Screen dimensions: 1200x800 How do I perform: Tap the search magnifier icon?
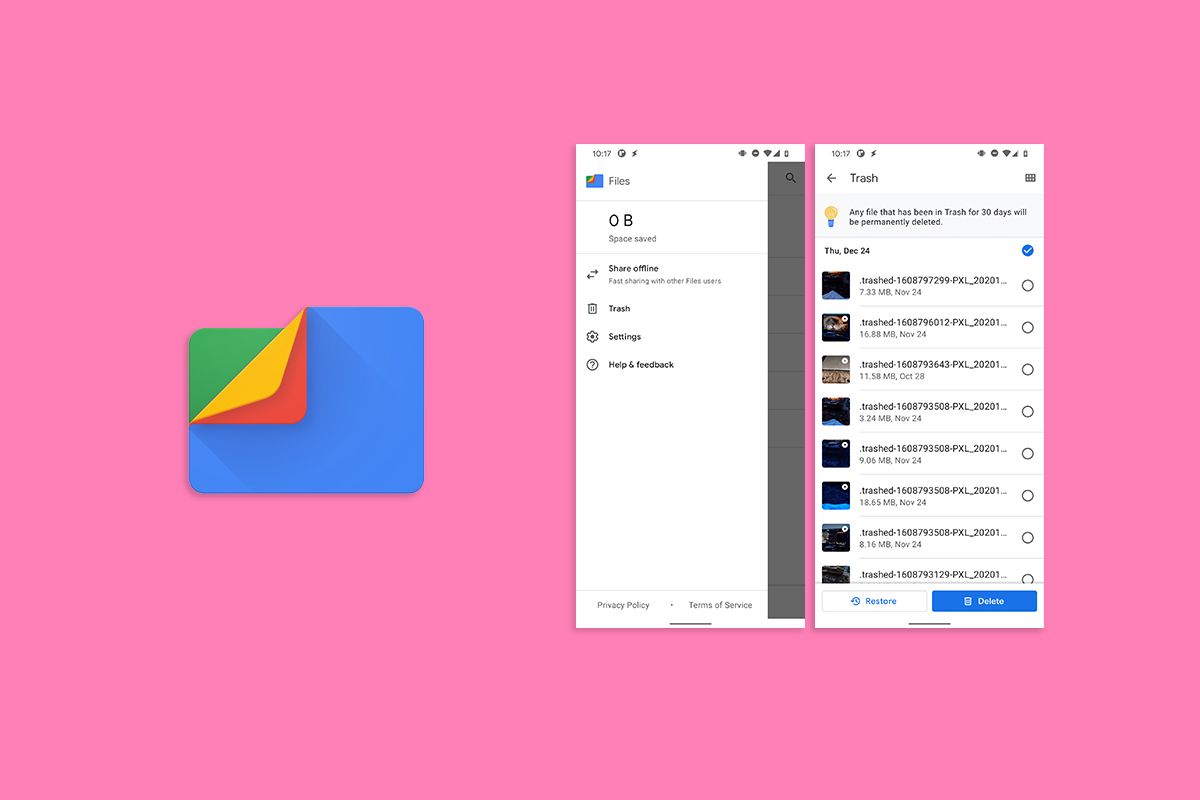tap(791, 178)
